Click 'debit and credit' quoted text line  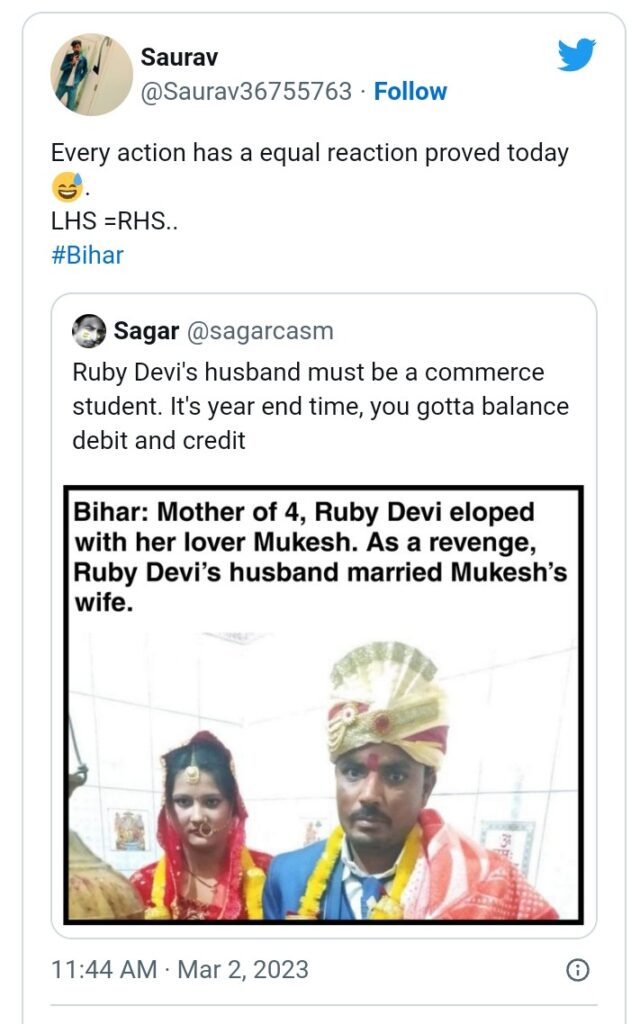tap(159, 441)
